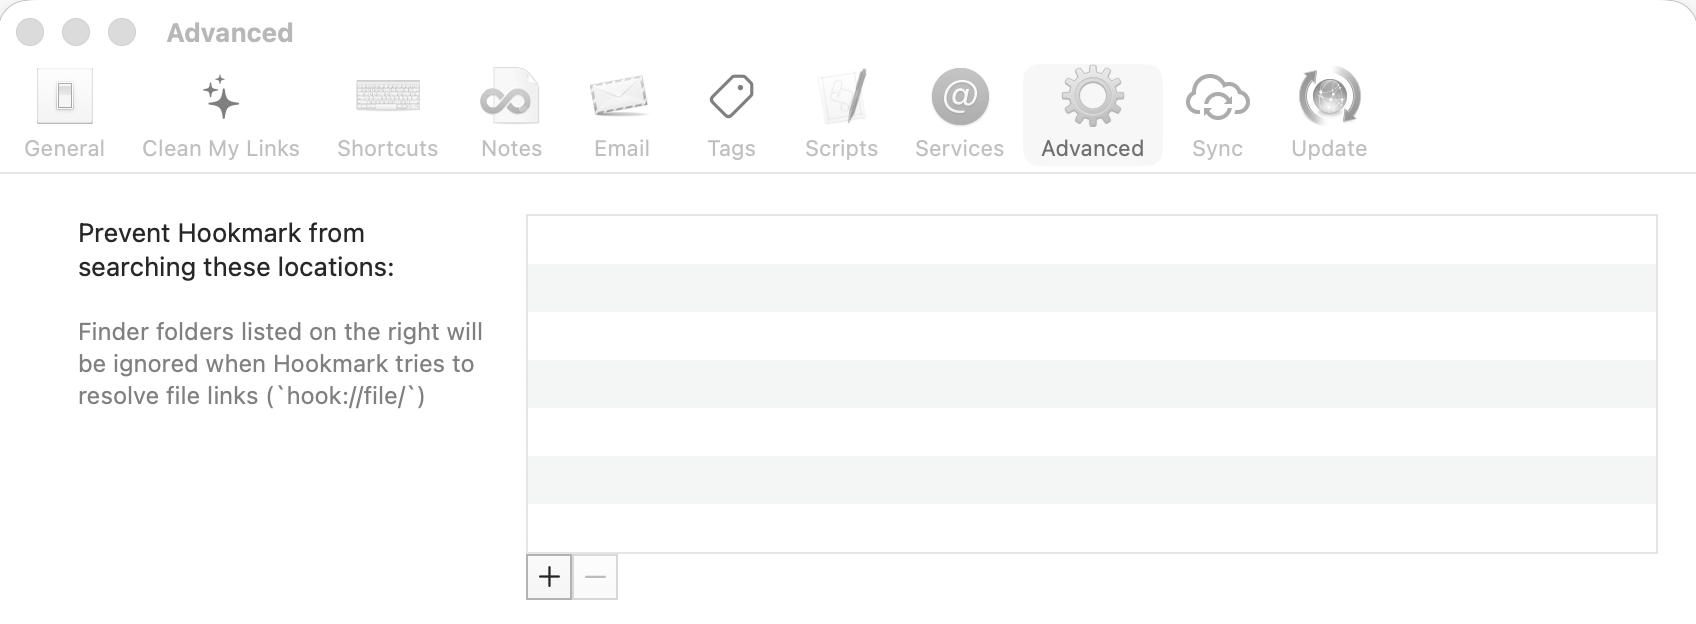1696x624 pixels.
Task: Click the Email envelope icon
Action: click(x=621, y=97)
